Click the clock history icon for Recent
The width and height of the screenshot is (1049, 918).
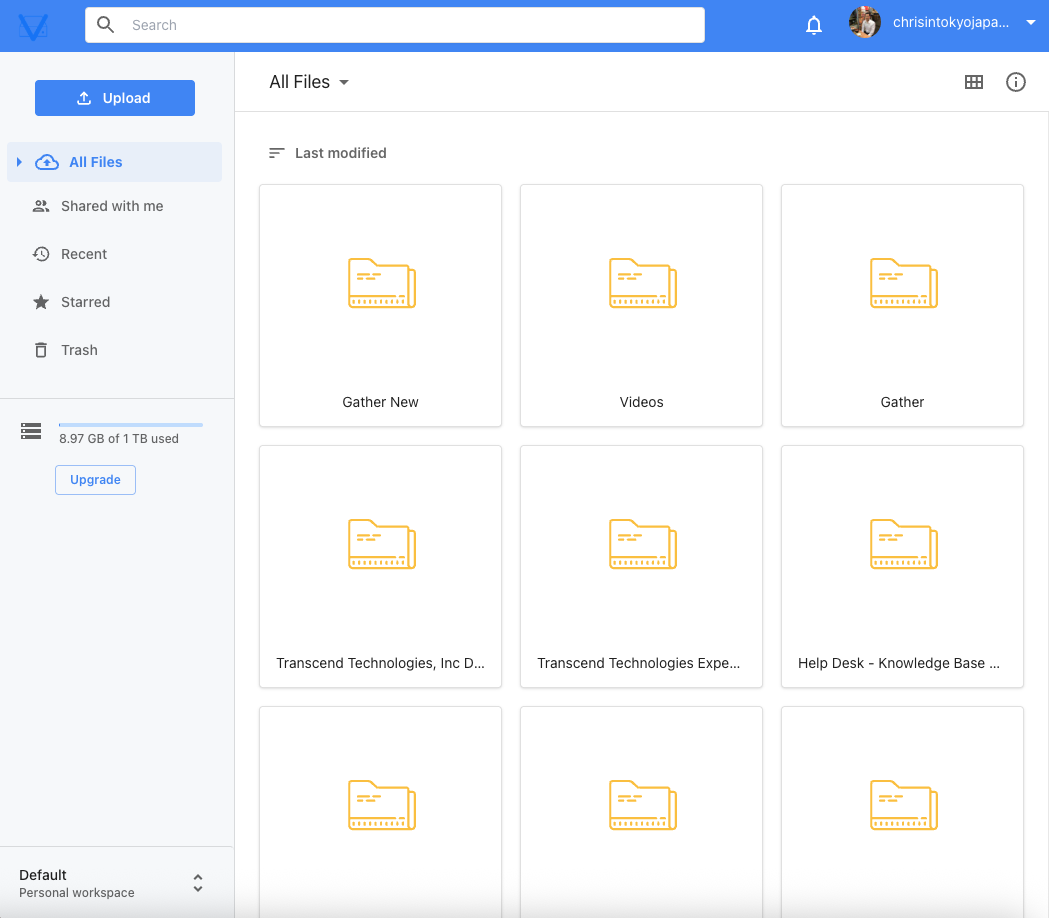(x=41, y=254)
